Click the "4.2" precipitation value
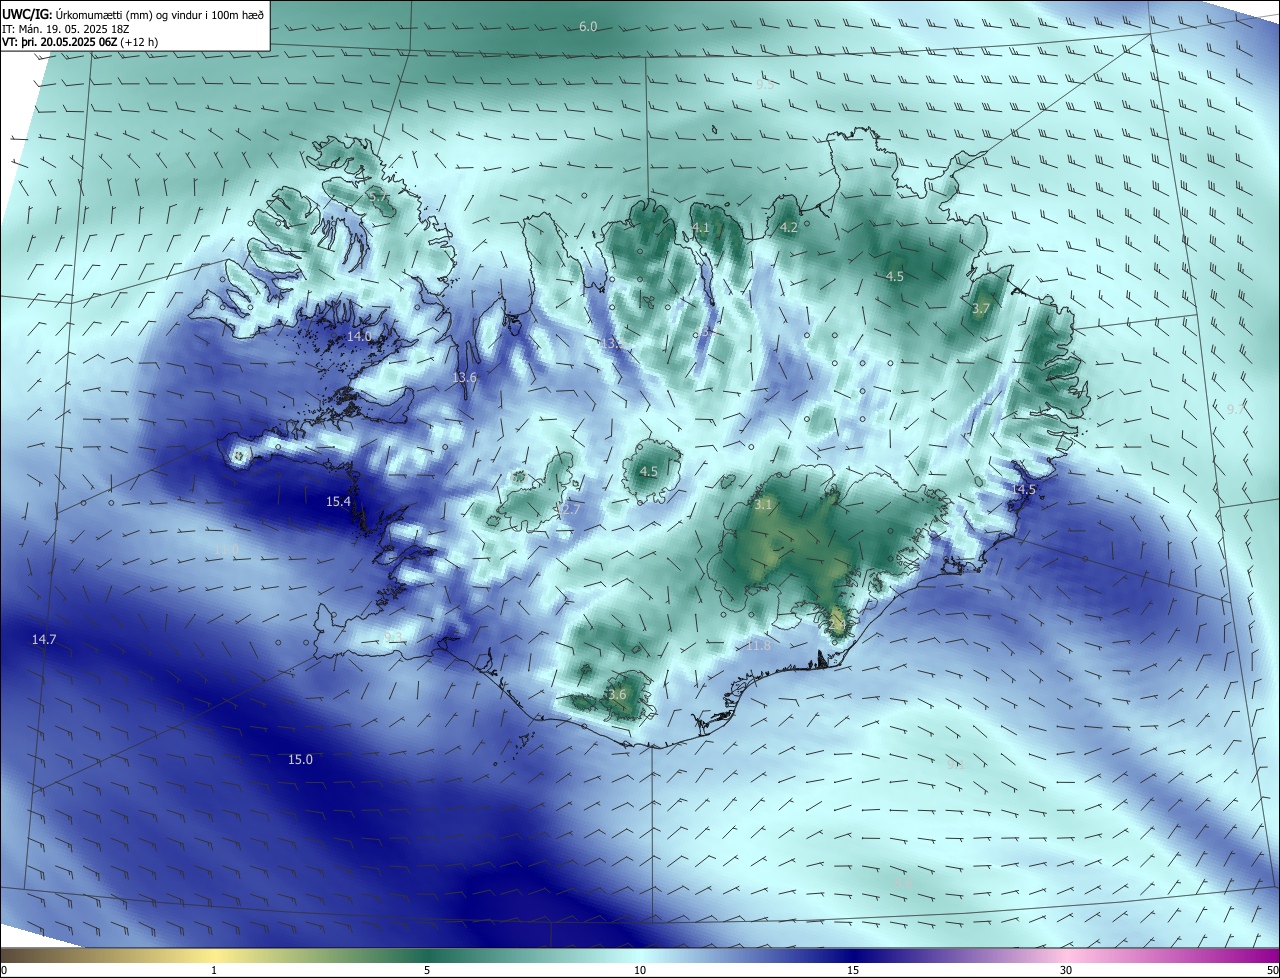The width and height of the screenshot is (1280, 978). point(788,228)
